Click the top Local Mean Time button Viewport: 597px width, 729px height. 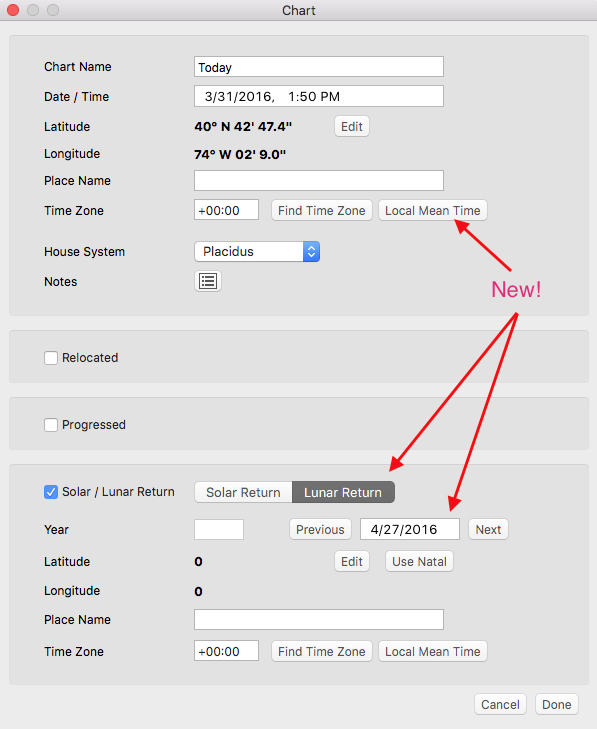tap(433, 211)
